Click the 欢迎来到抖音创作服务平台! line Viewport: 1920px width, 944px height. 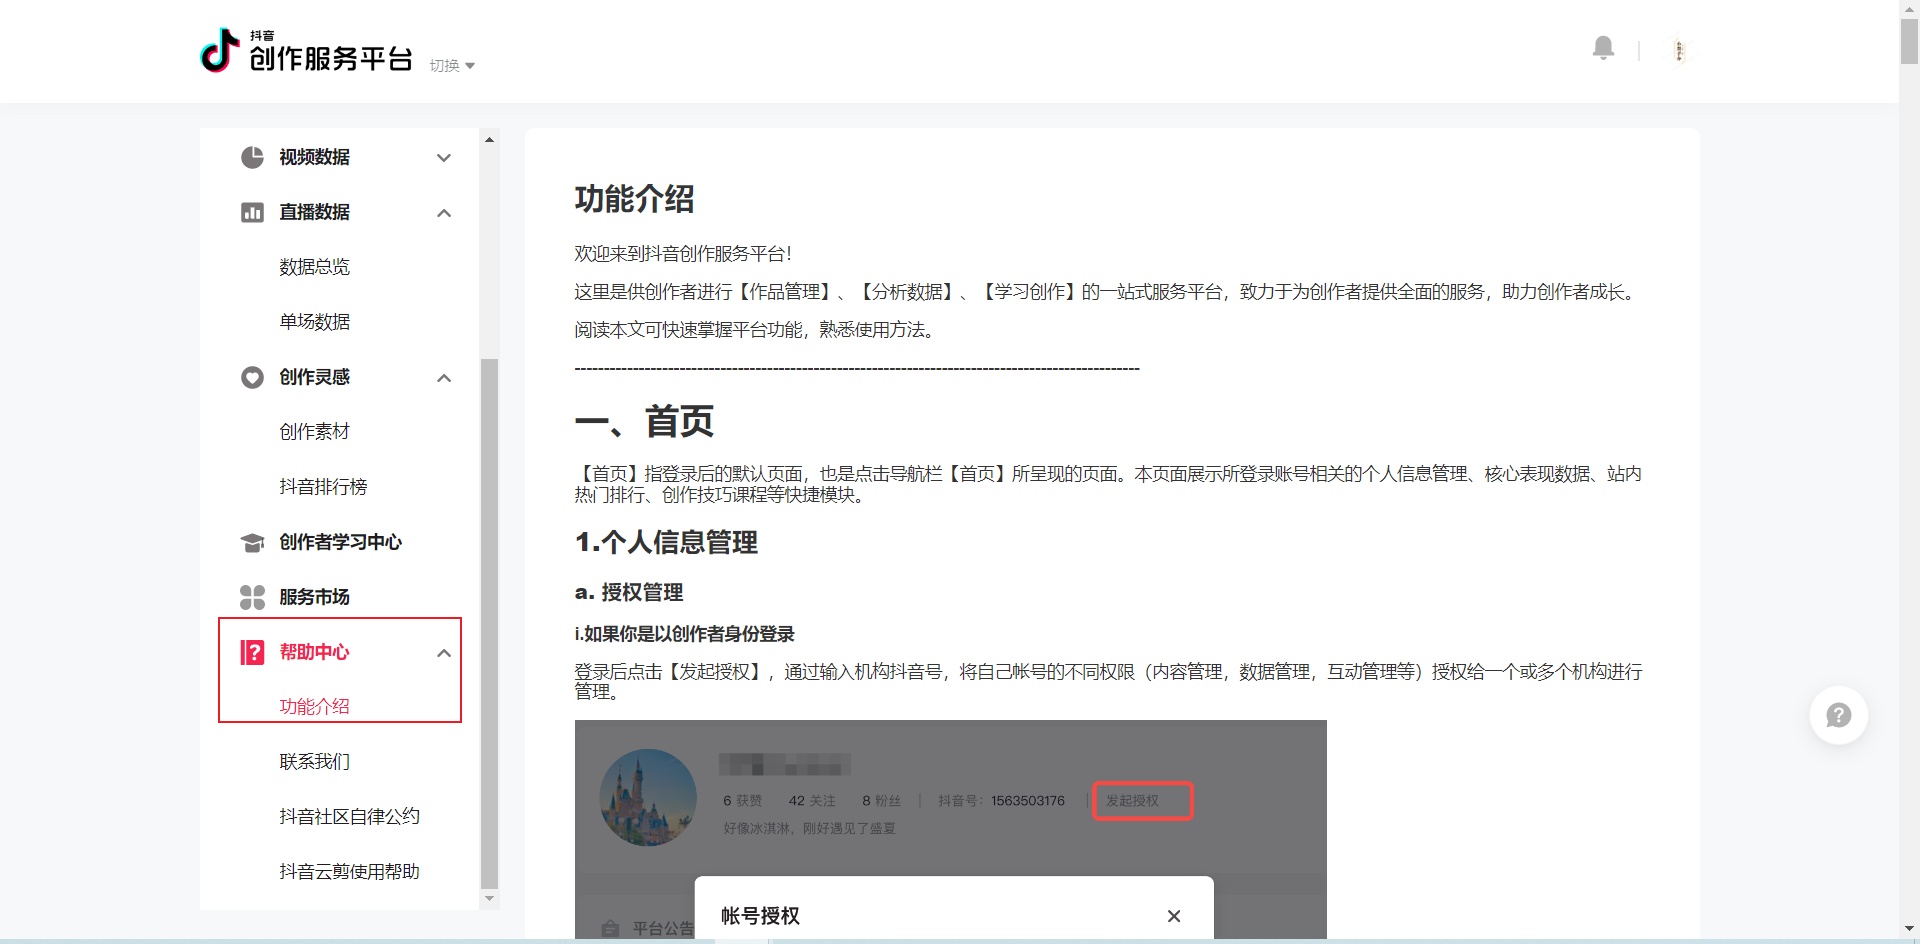(683, 254)
